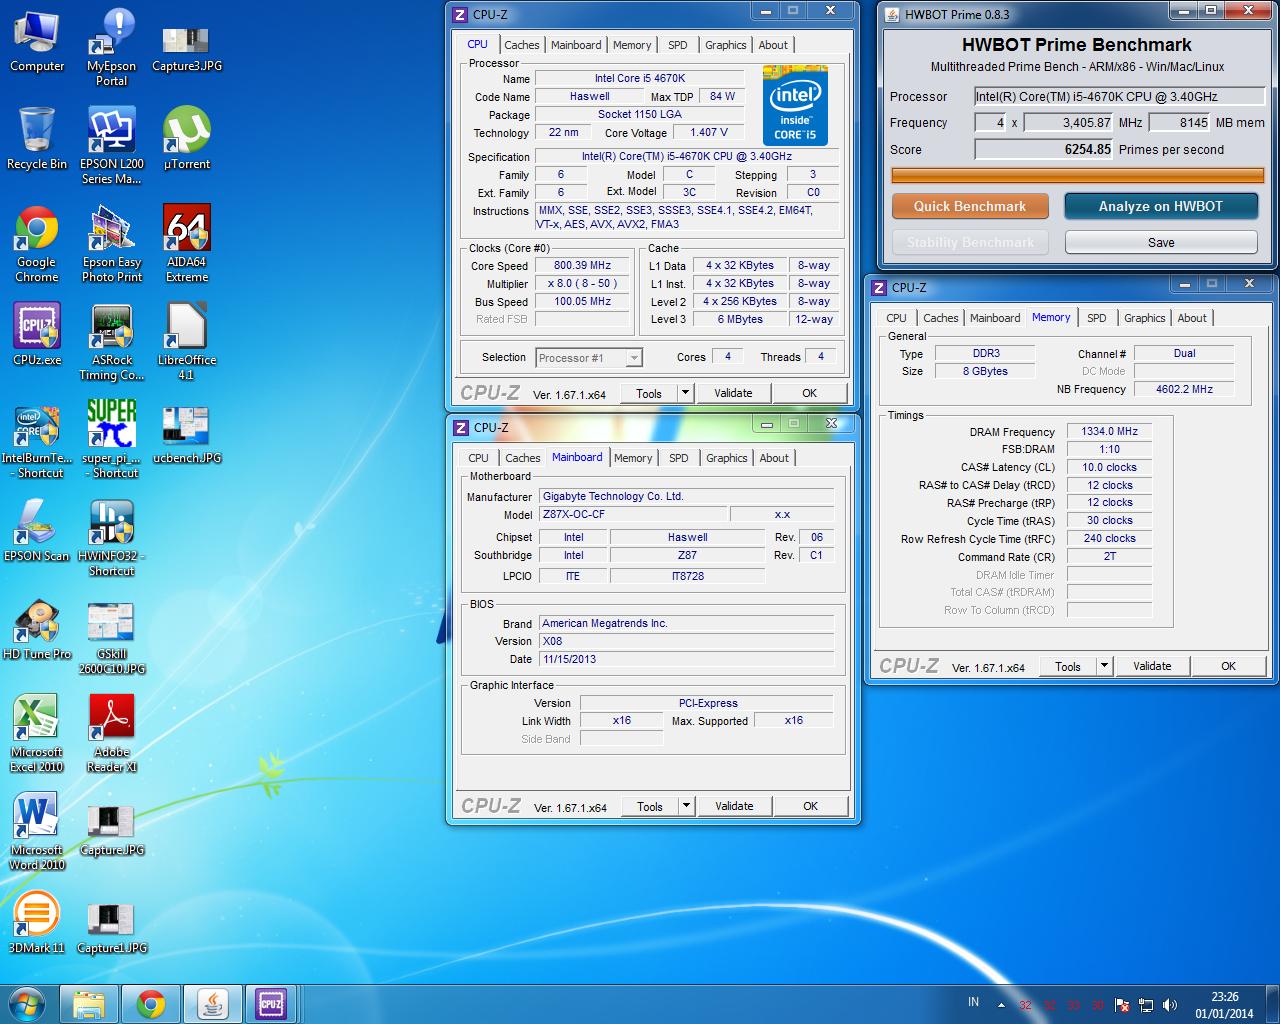Click the Intel Core i5 4670K name field
Image resolution: width=1280 pixels, height=1024 pixels.
pos(640,78)
